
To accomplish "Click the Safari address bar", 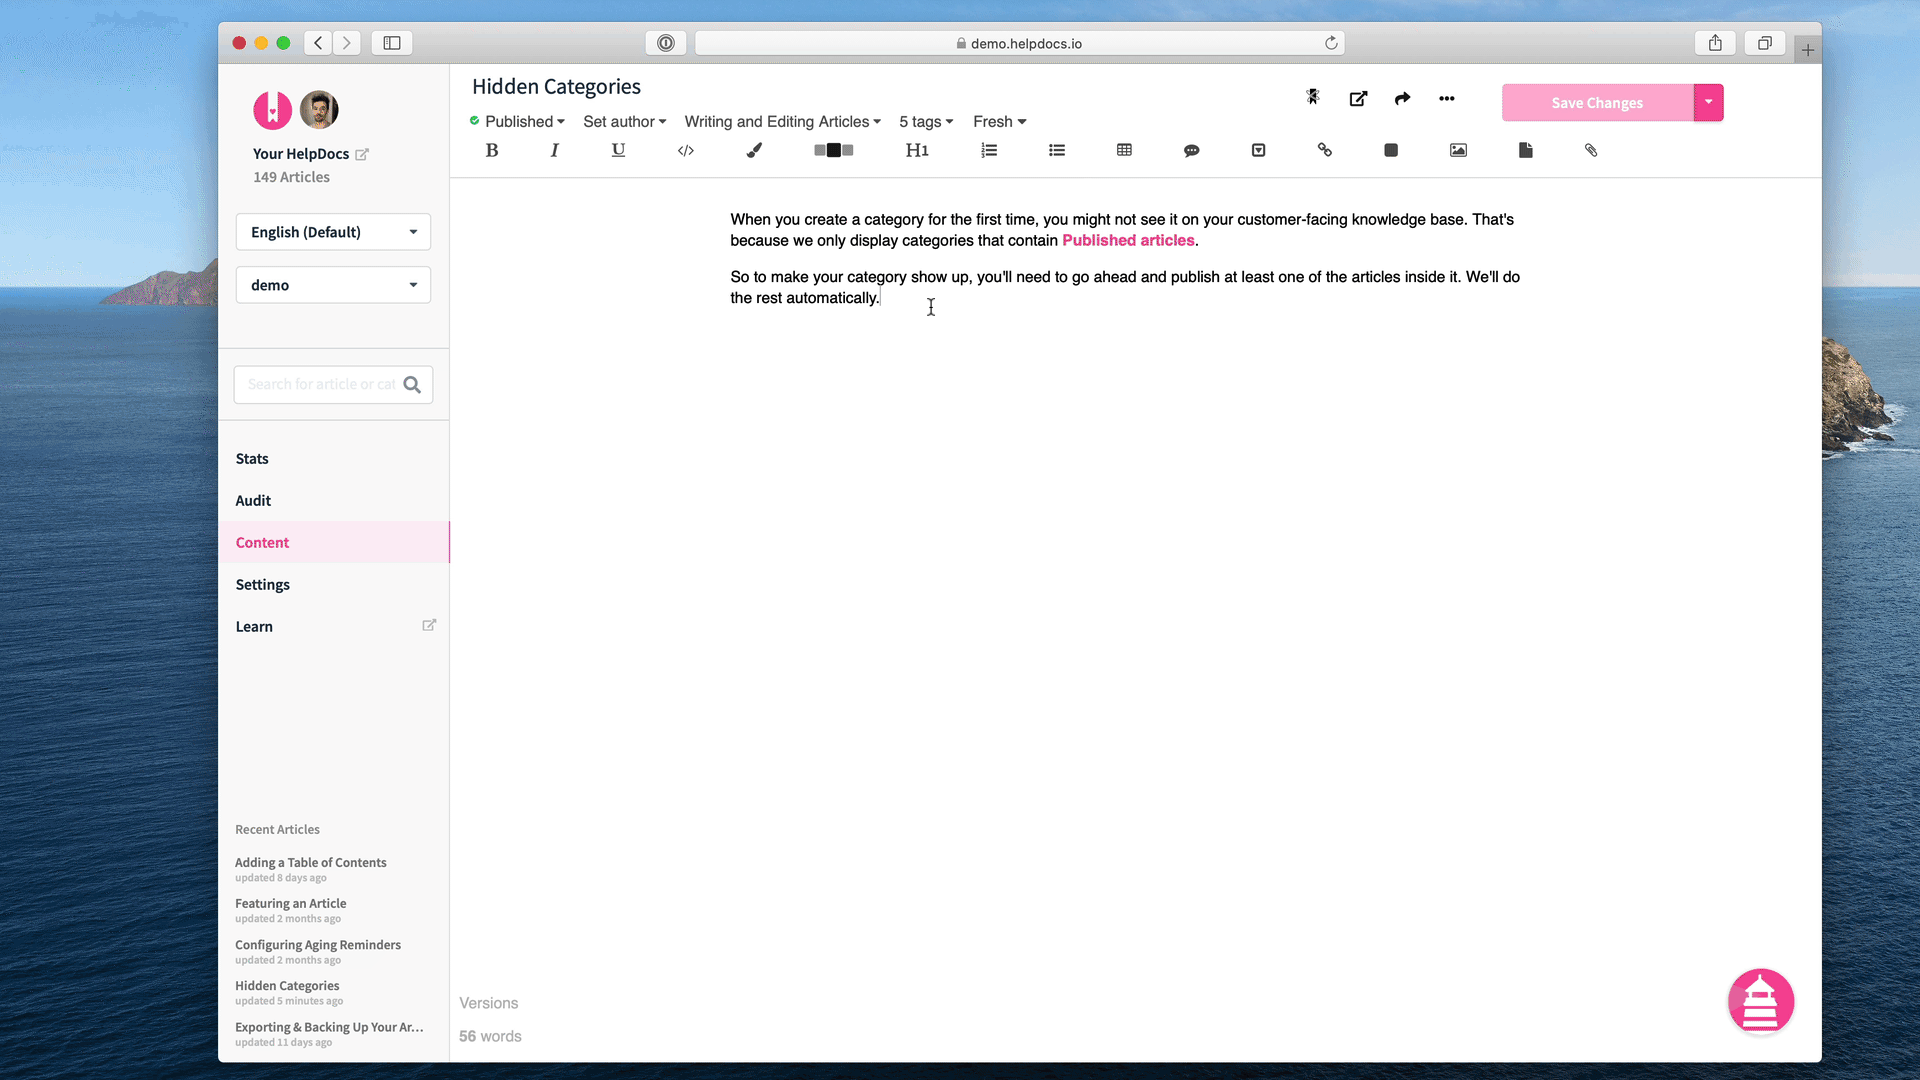I will coord(1019,43).
